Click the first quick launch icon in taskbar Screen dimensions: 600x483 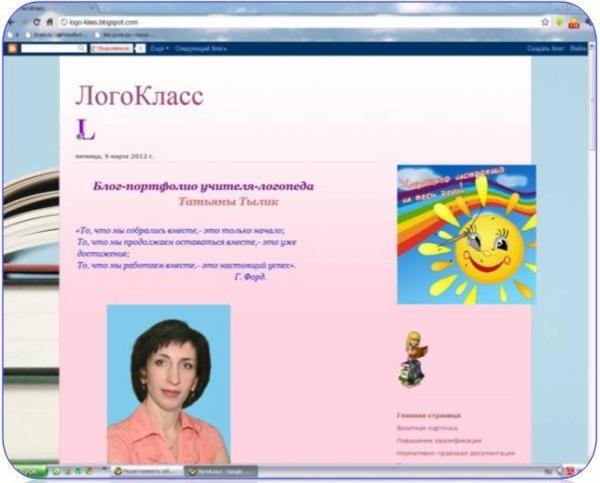point(57,472)
